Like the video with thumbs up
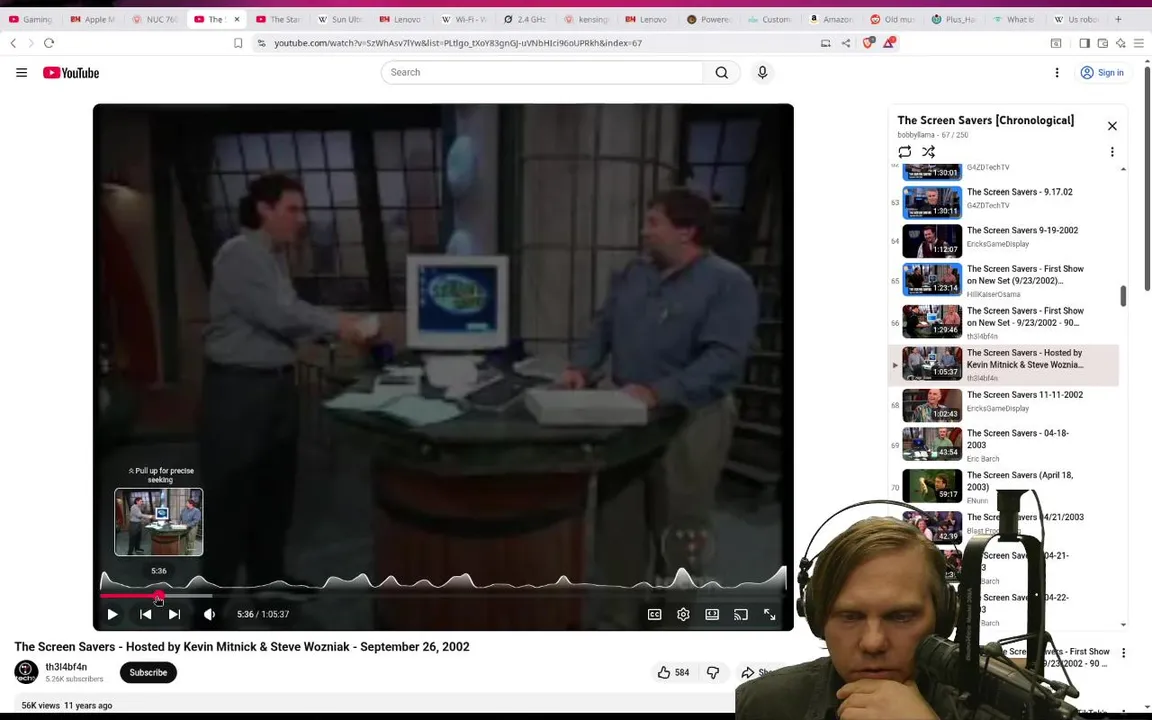The height and width of the screenshot is (720, 1152). [x=674, y=672]
